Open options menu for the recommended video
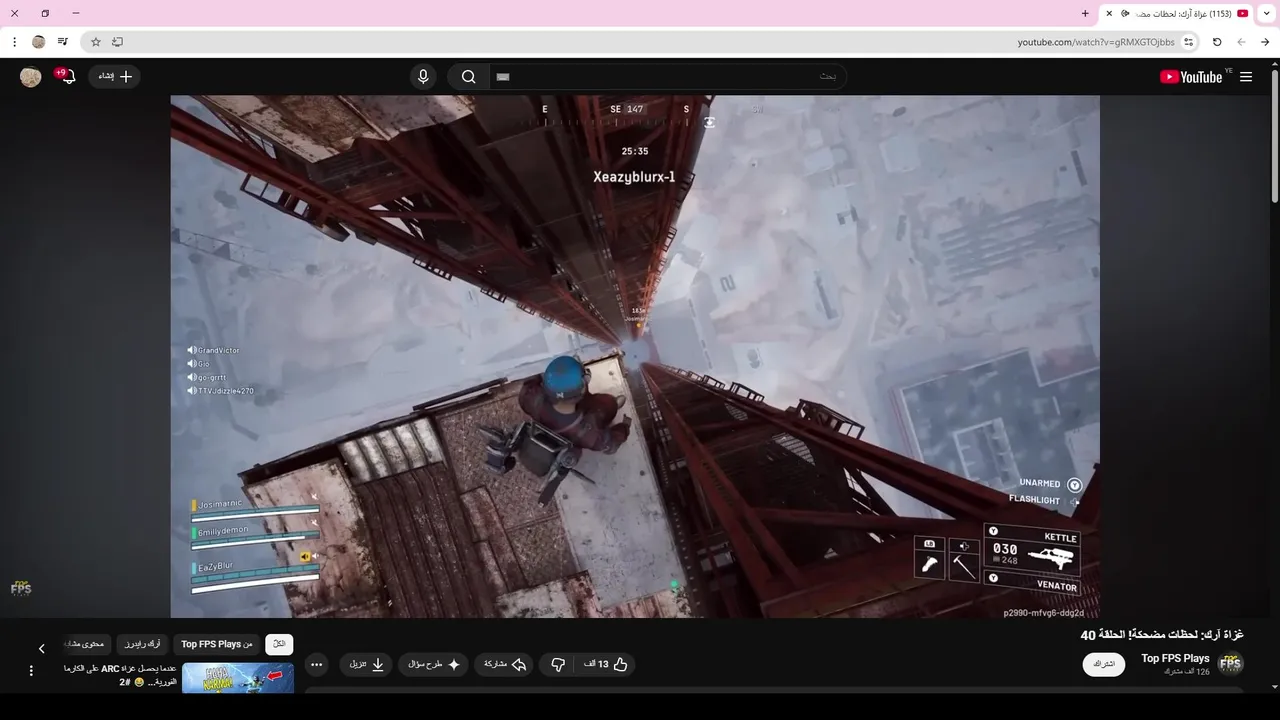Screen dimensions: 1280x720 click(31, 671)
